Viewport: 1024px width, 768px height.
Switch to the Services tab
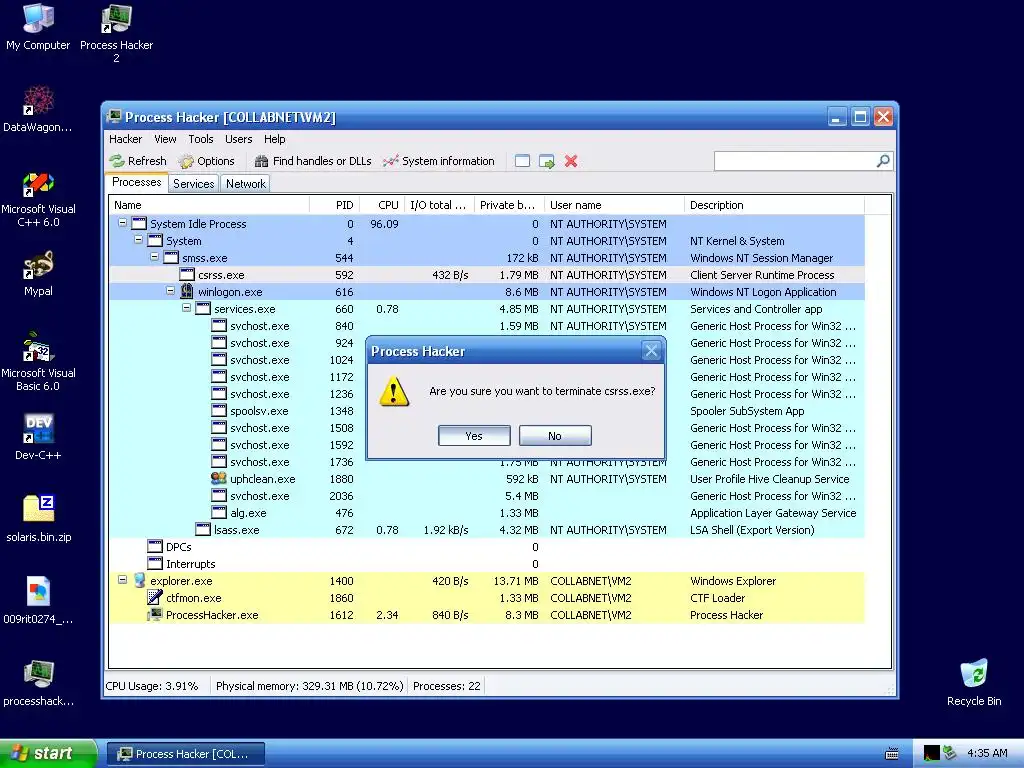click(193, 184)
